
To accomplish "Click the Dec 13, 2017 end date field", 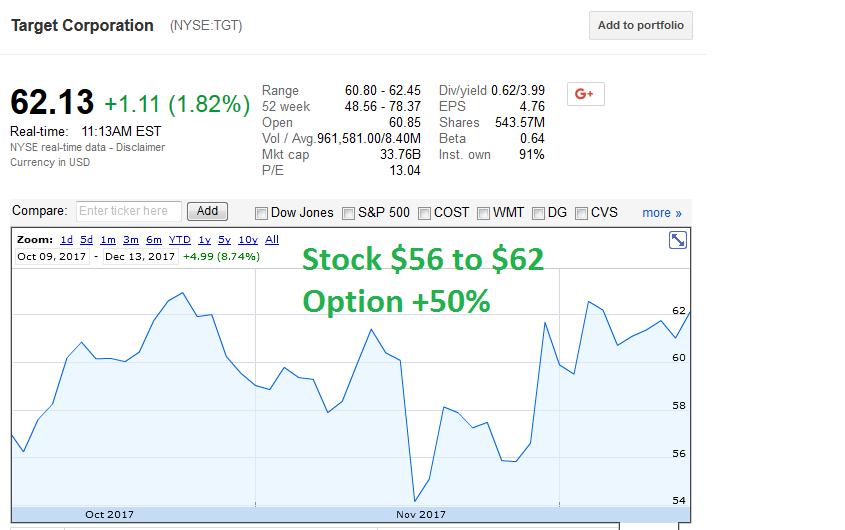I will pos(140,257).
